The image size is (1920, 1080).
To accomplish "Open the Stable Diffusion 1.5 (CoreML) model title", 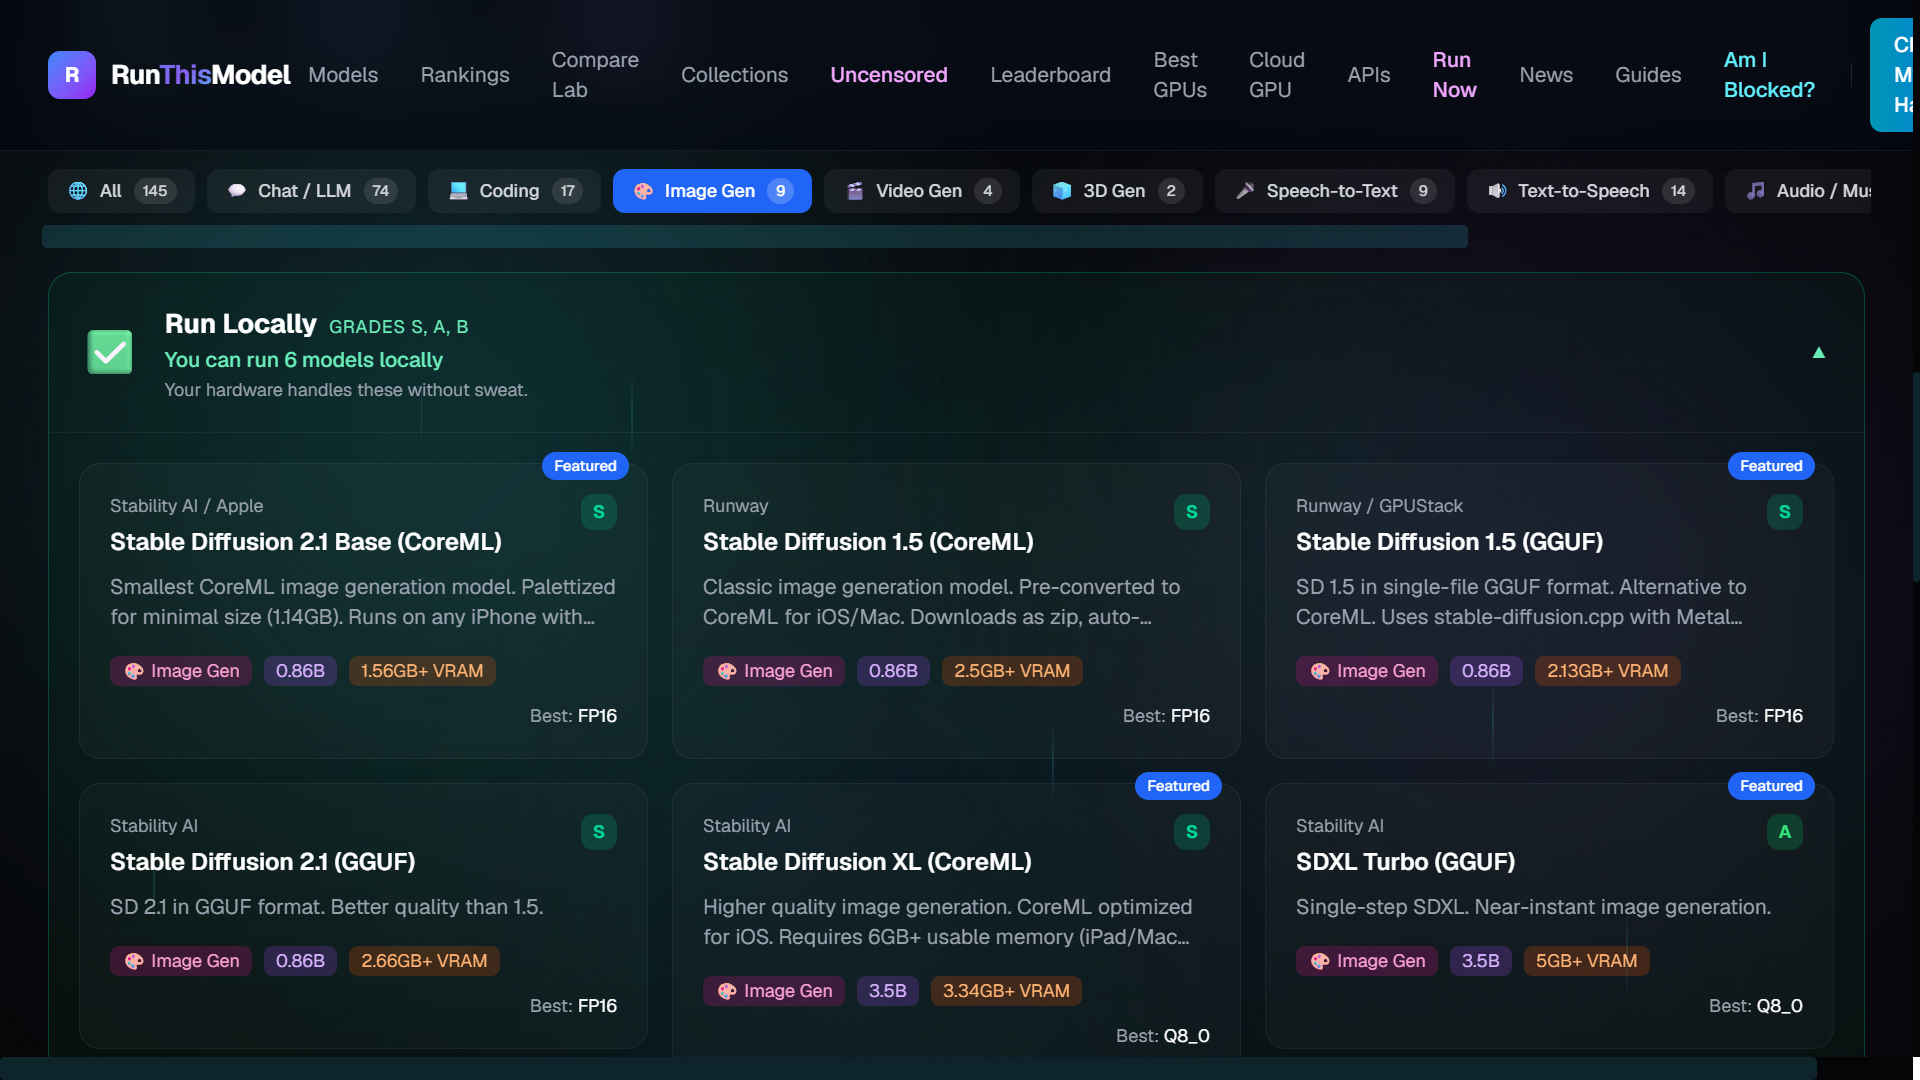I will 868,542.
